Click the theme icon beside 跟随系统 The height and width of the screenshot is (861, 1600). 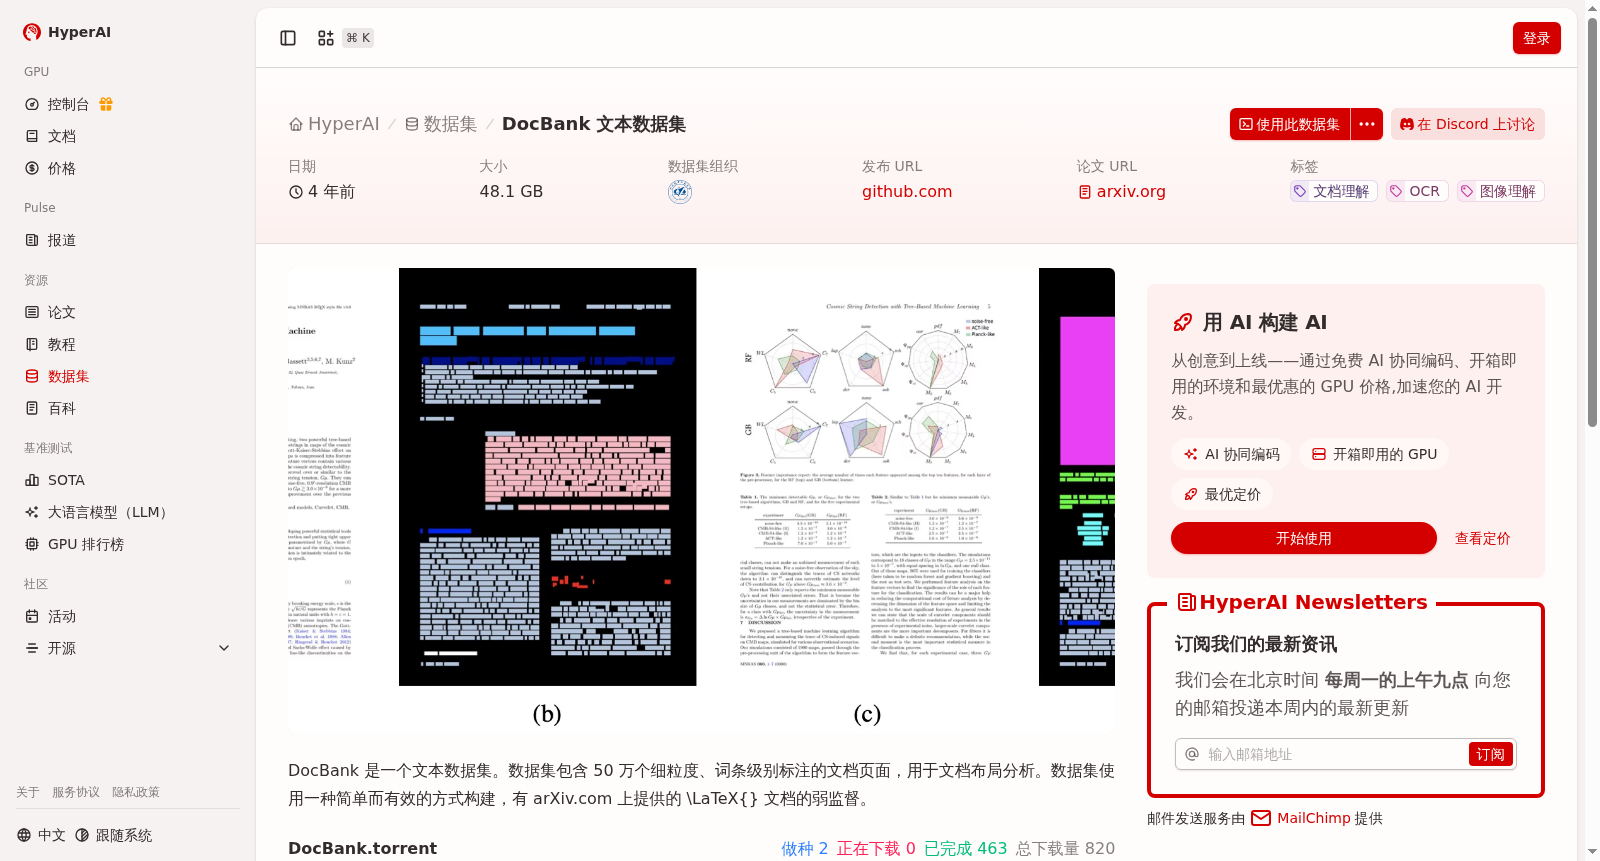click(82, 835)
